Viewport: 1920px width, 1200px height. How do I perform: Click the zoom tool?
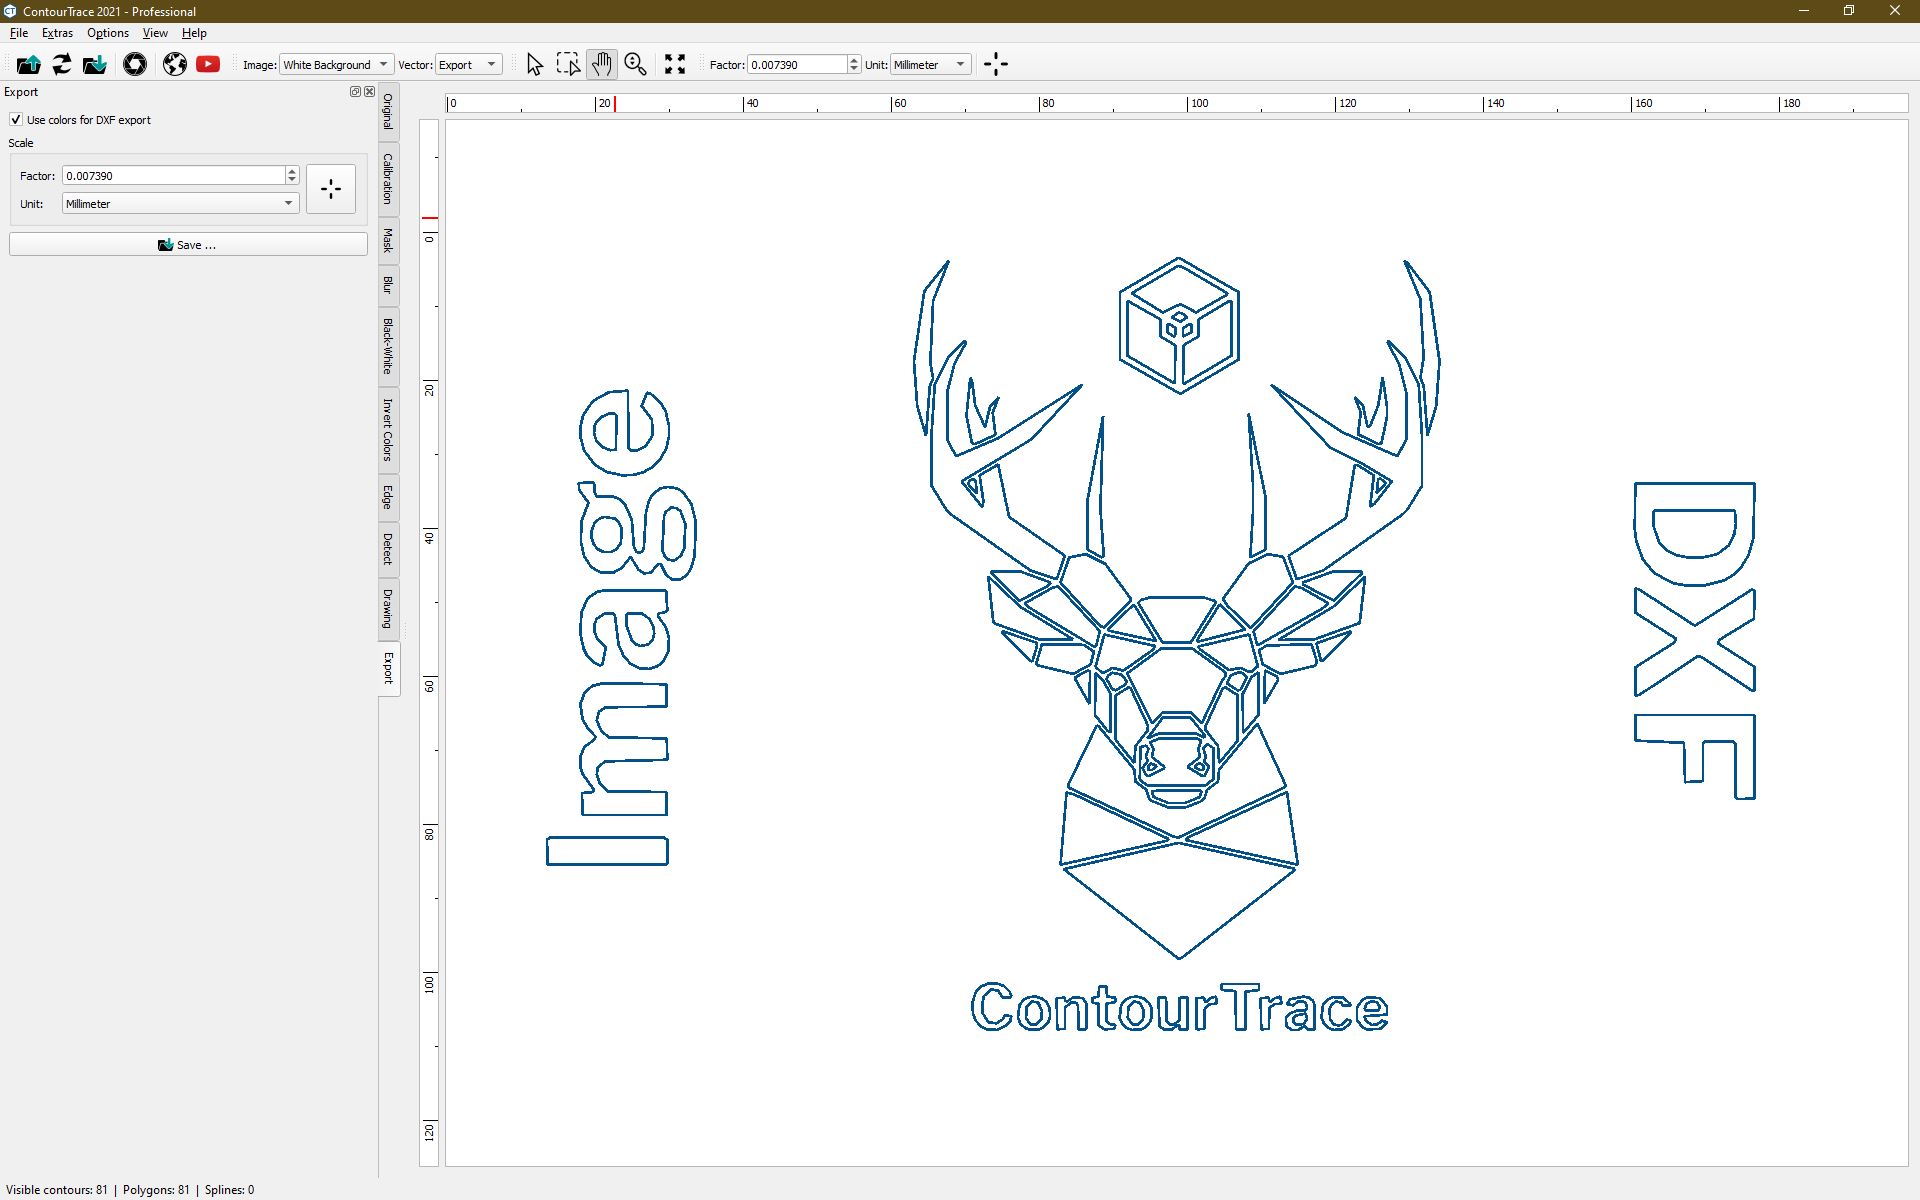(x=636, y=64)
